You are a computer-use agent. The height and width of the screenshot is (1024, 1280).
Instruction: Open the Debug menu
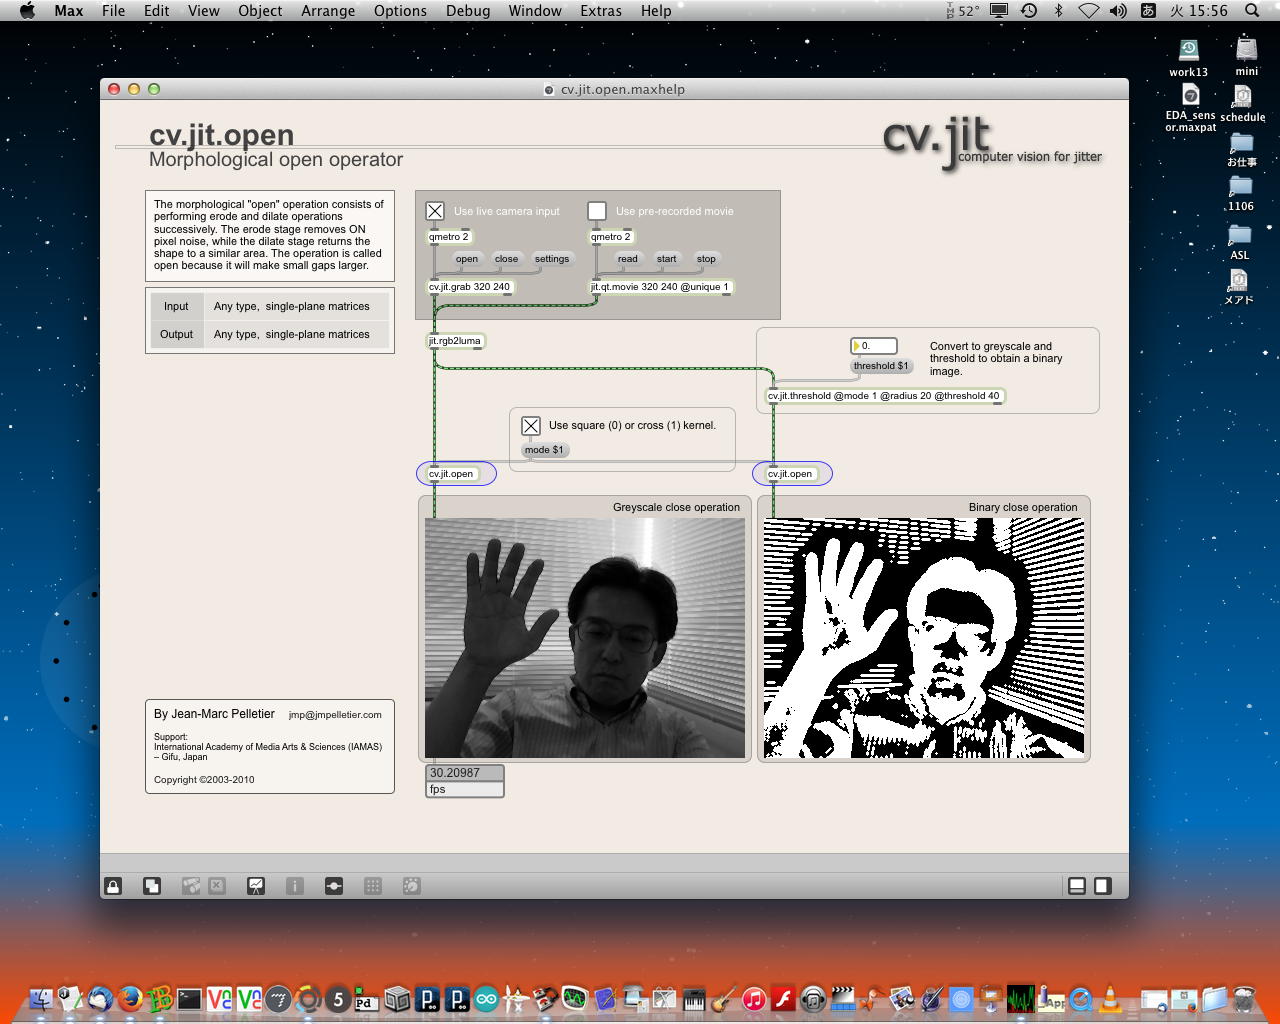point(468,11)
